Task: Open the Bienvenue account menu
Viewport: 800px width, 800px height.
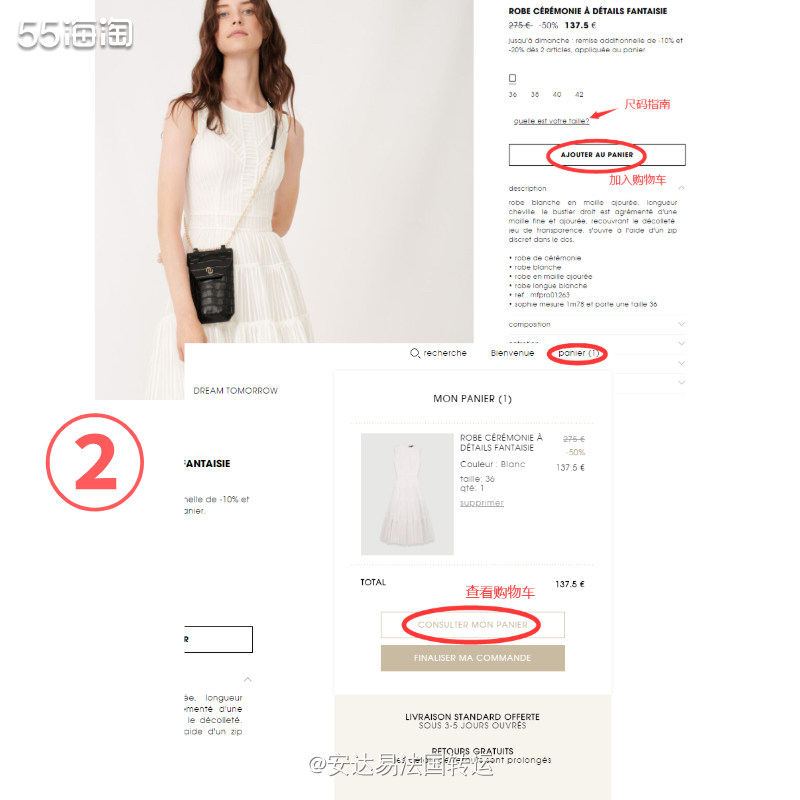Action: pyautogui.click(x=512, y=353)
